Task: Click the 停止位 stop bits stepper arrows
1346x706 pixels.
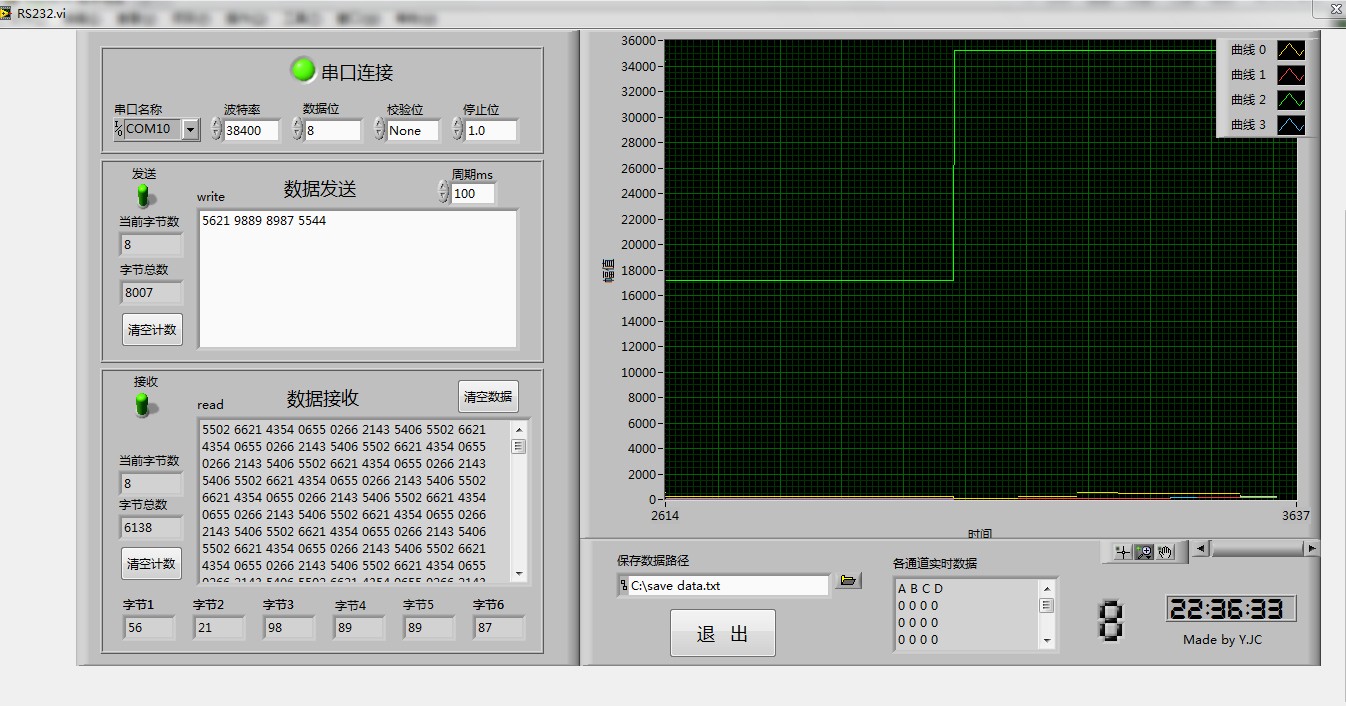Action: (x=457, y=129)
